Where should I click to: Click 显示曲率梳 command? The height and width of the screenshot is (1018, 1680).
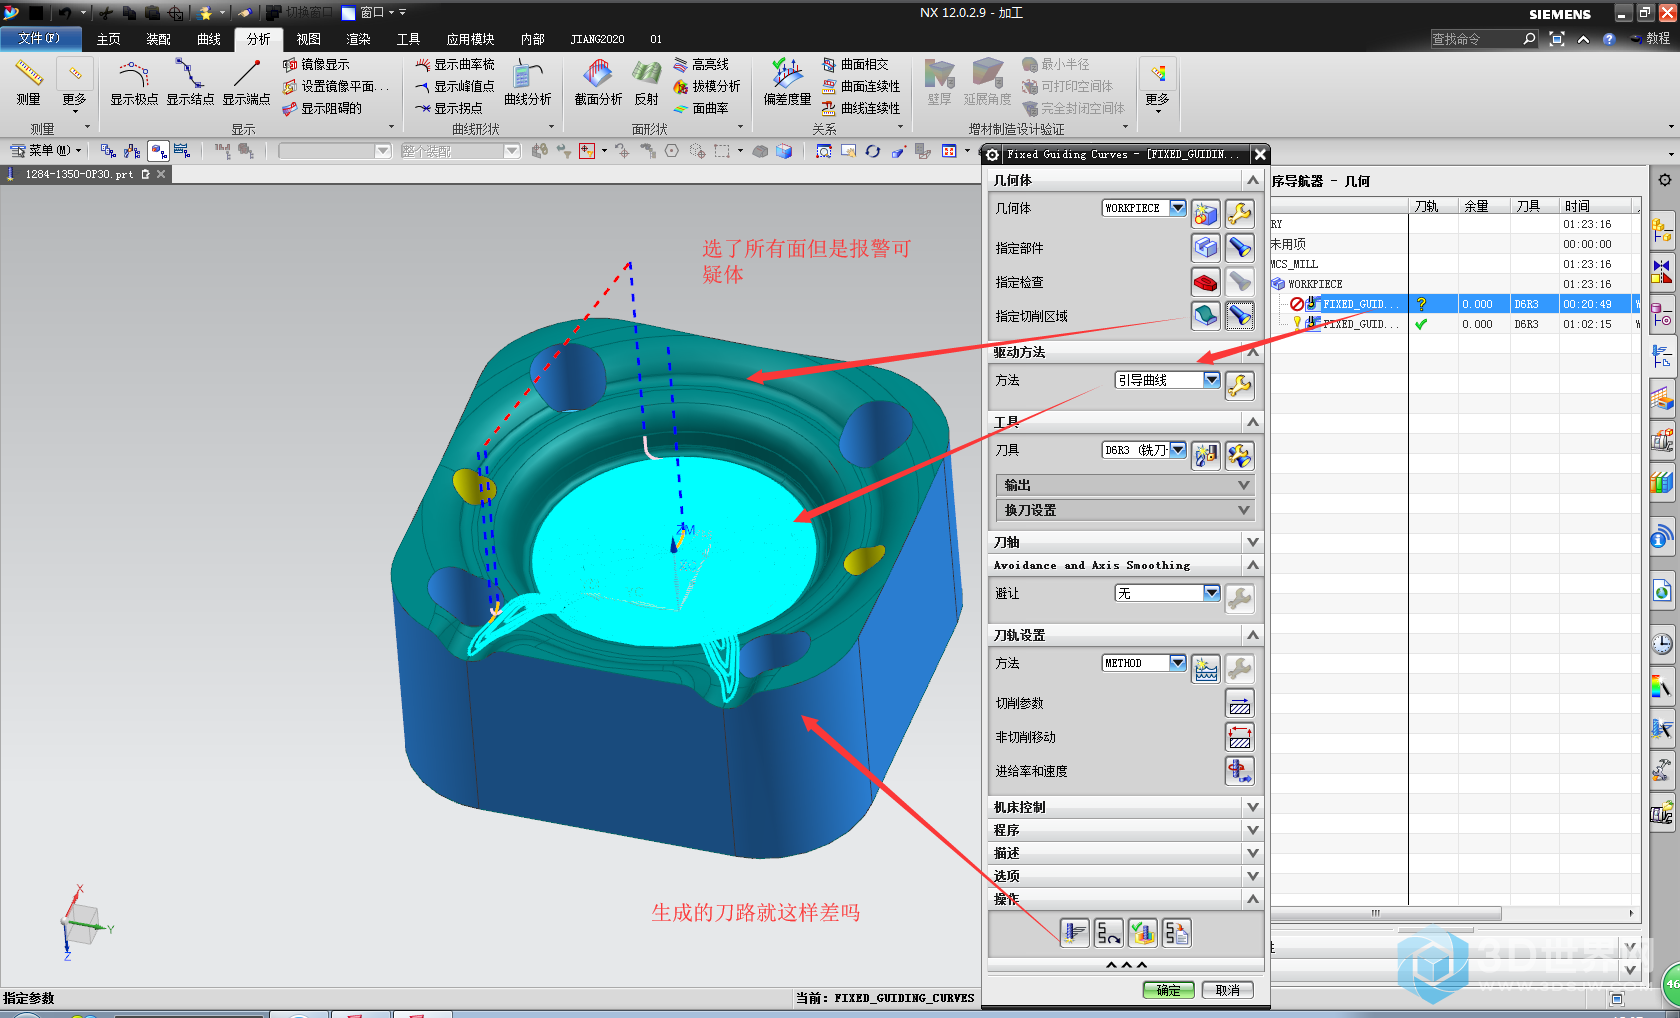[x=455, y=64]
